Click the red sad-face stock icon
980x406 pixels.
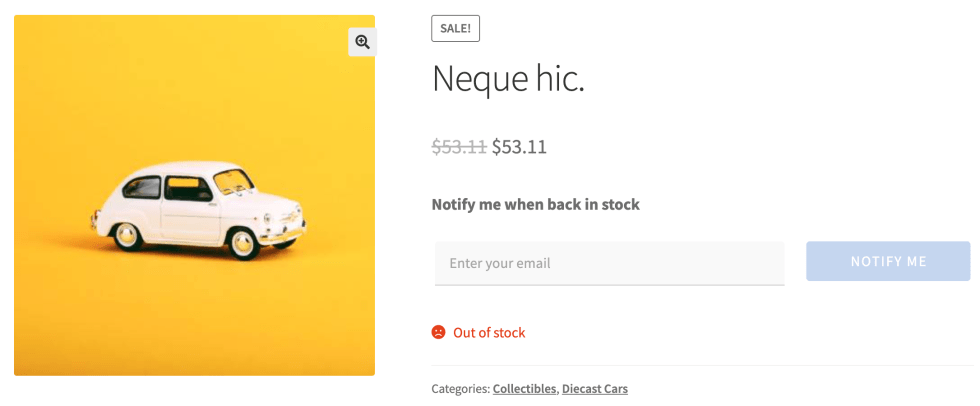point(438,332)
